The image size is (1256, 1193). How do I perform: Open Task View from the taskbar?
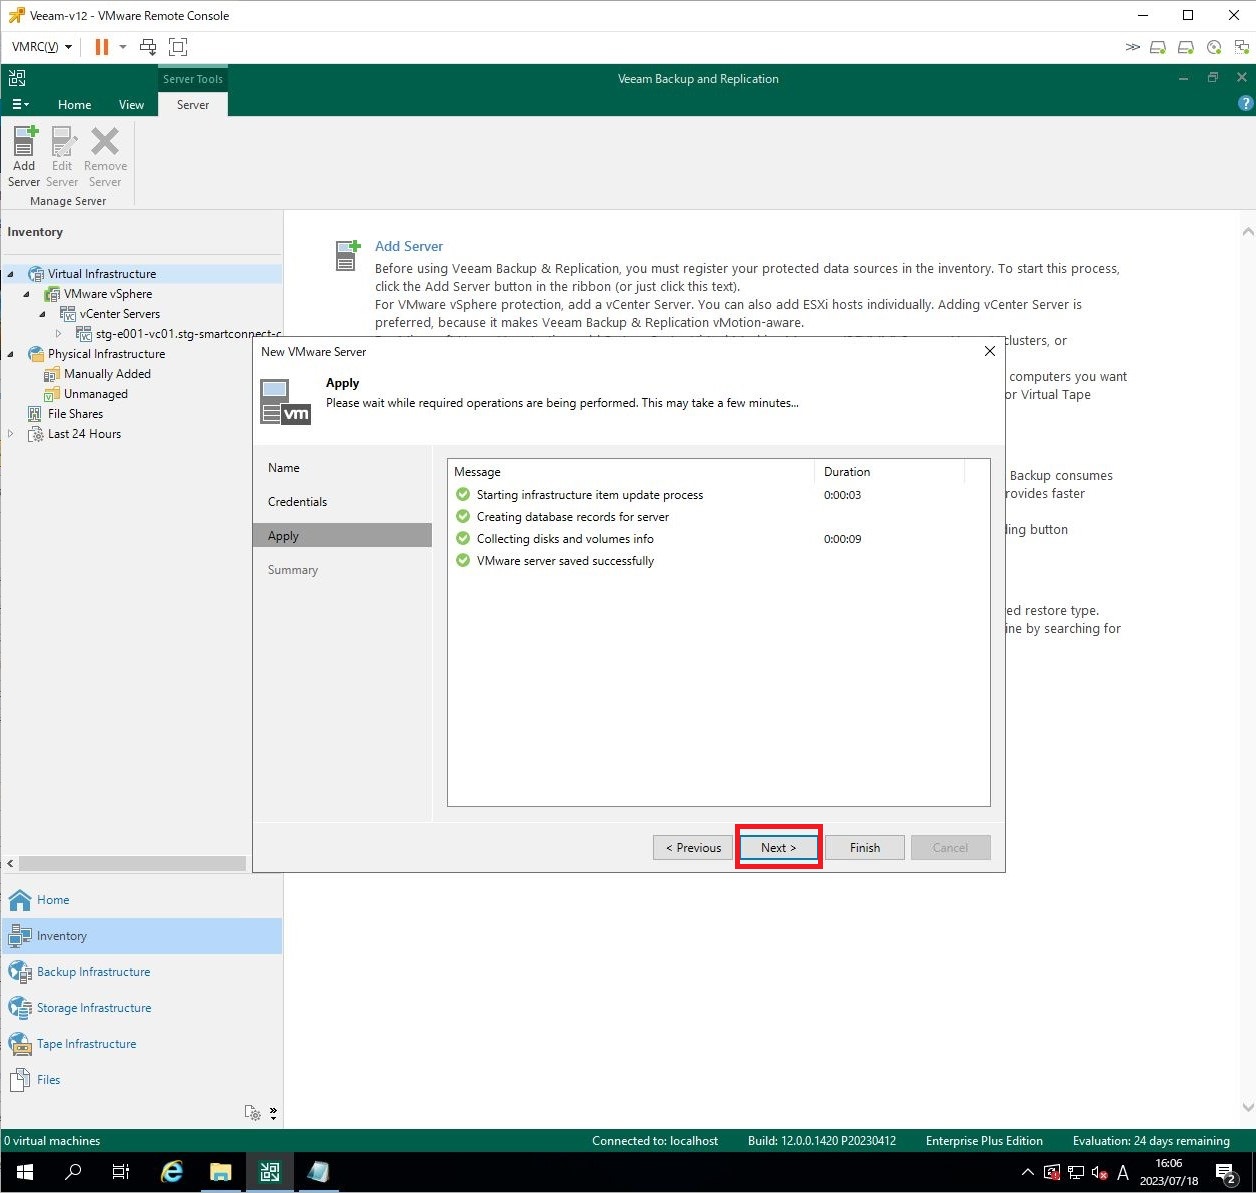[x=121, y=1172]
